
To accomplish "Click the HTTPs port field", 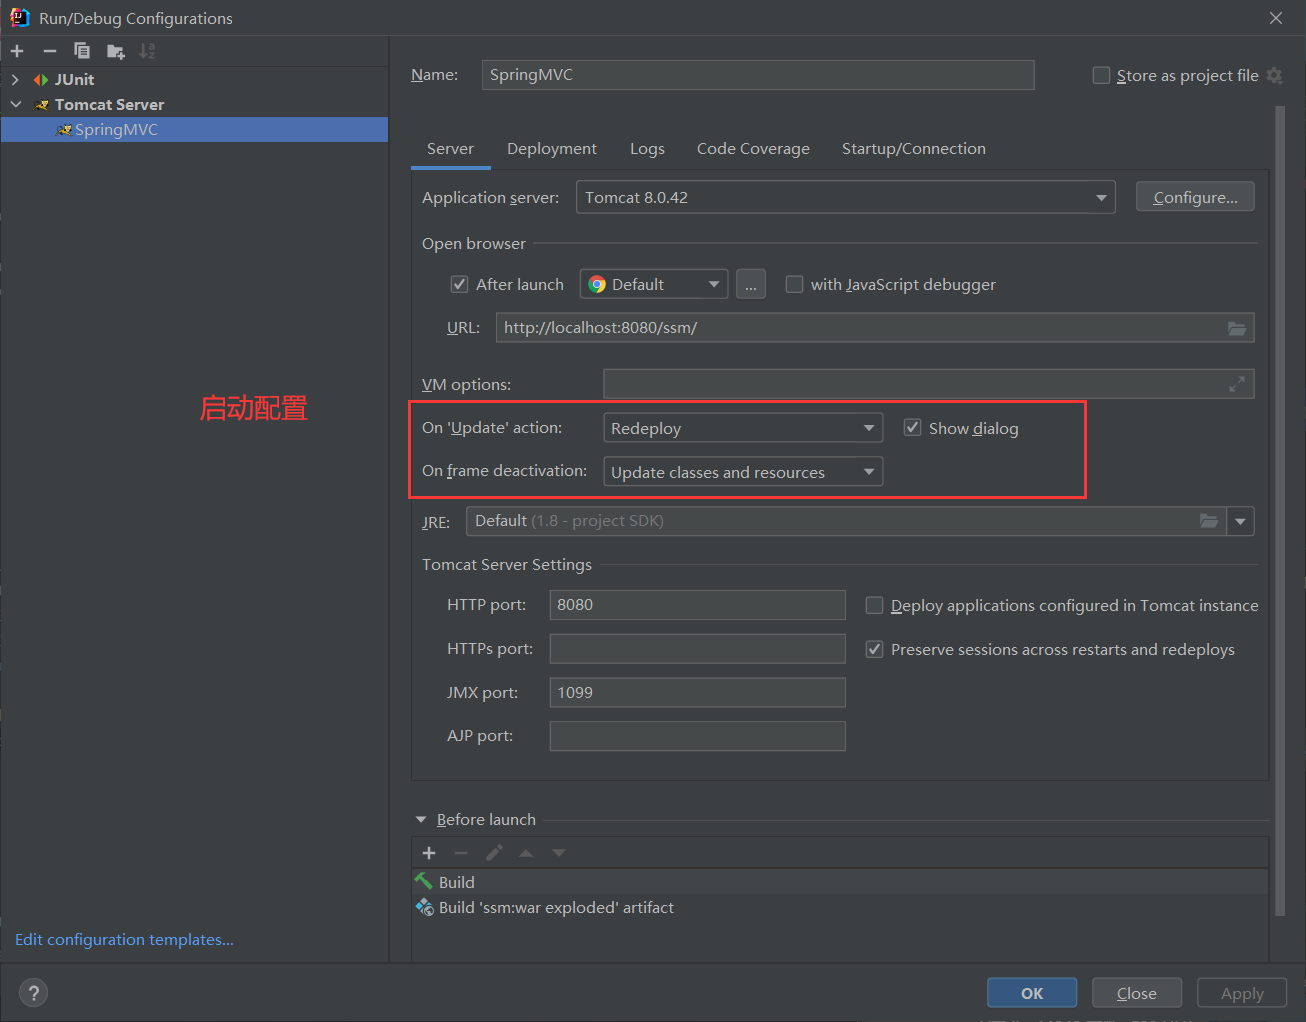I will pos(697,649).
